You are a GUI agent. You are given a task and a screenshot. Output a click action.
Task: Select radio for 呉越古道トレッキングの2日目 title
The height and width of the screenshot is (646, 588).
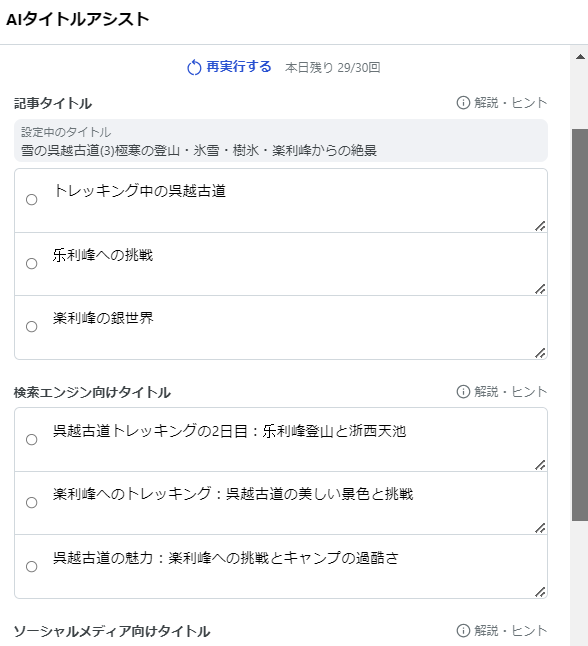click(x=32, y=440)
